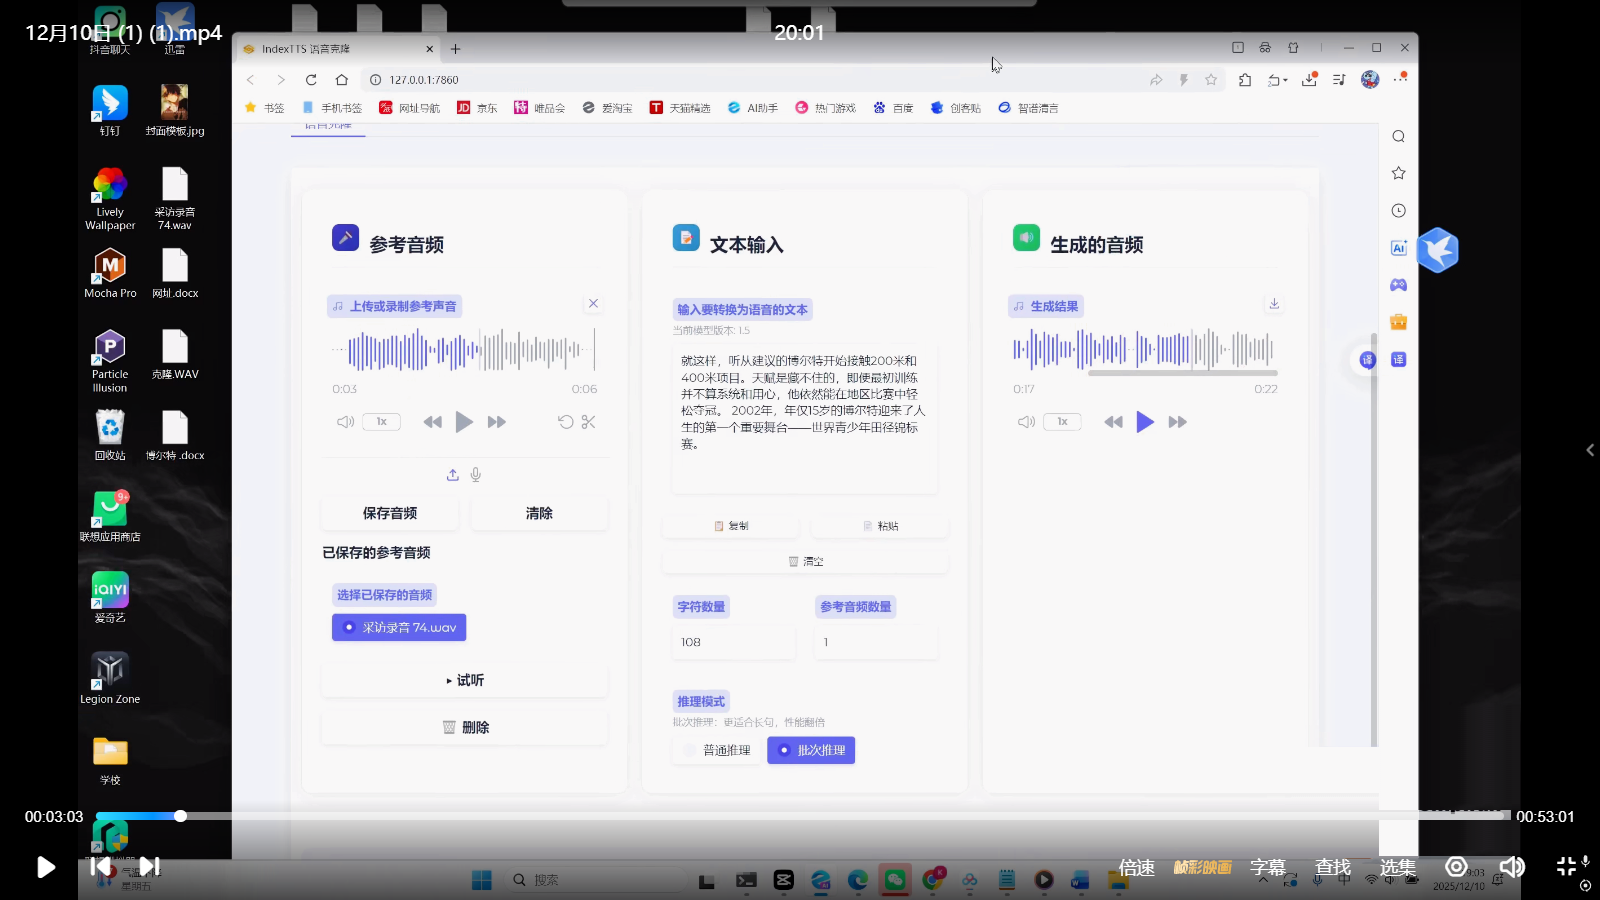This screenshot has height=900, width=1600.
Task: Rewind the reference audio
Action: (432, 422)
